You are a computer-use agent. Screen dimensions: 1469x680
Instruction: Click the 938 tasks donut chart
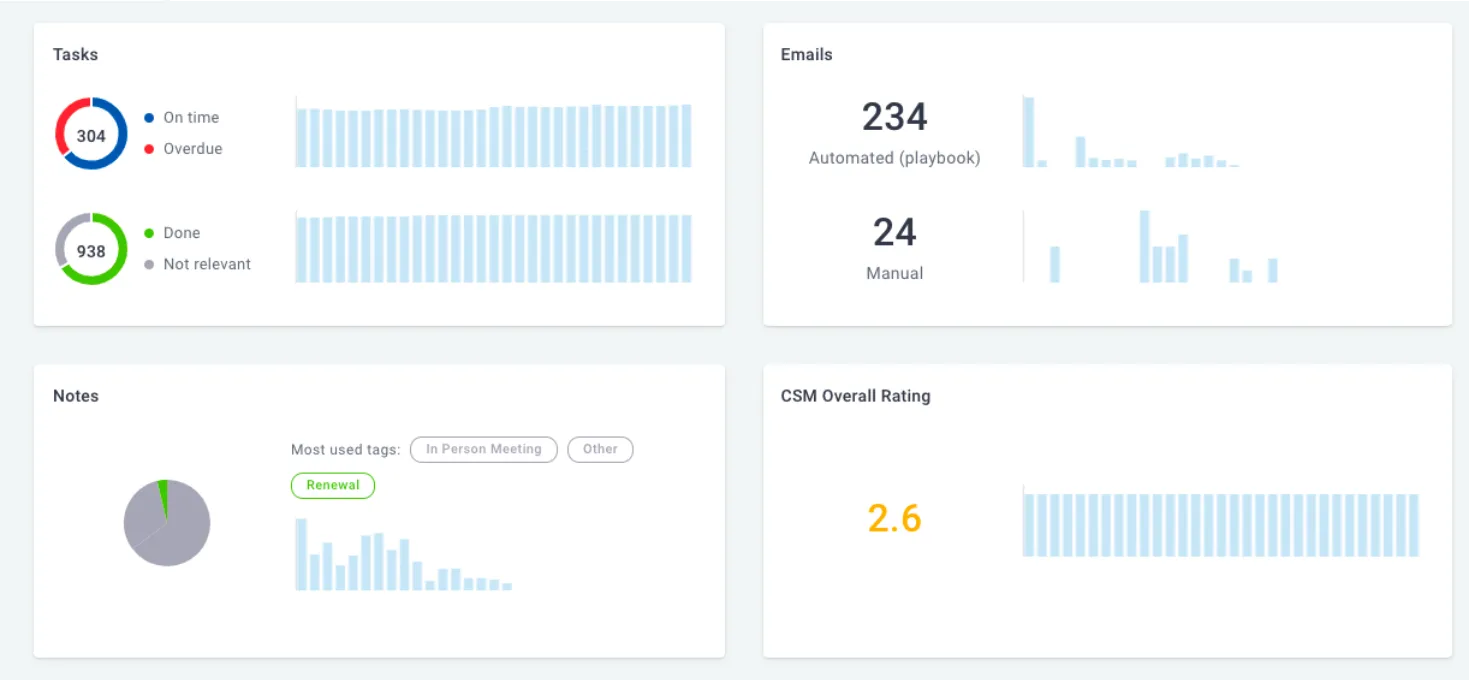point(91,249)
